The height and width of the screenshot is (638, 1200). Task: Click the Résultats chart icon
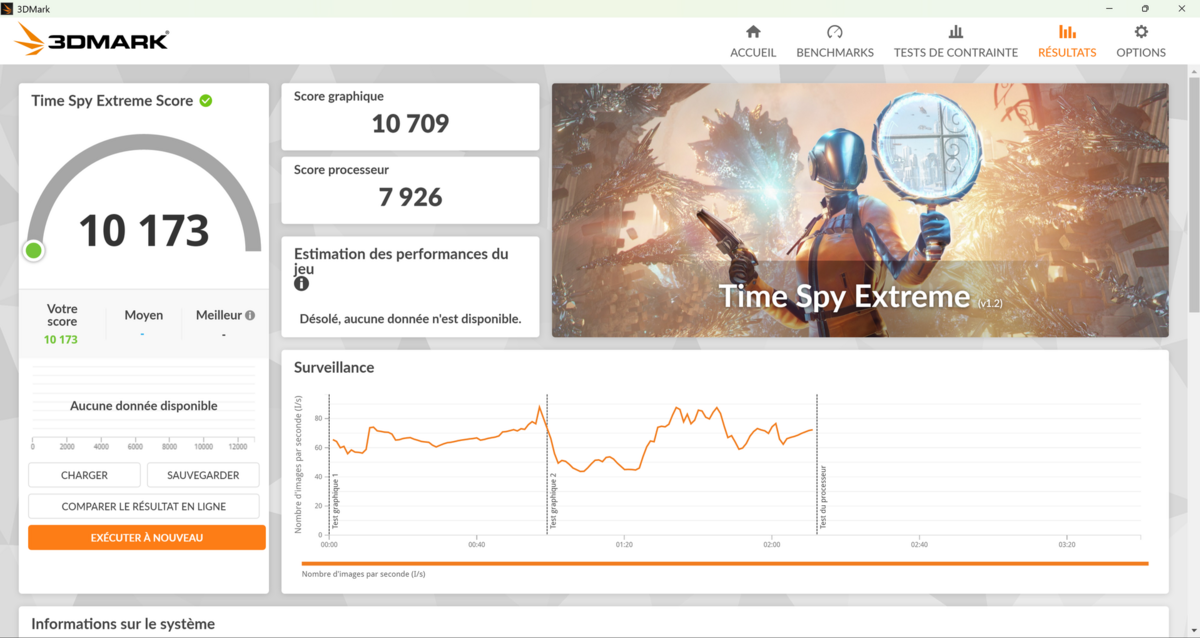click(x=1067, y=32)
